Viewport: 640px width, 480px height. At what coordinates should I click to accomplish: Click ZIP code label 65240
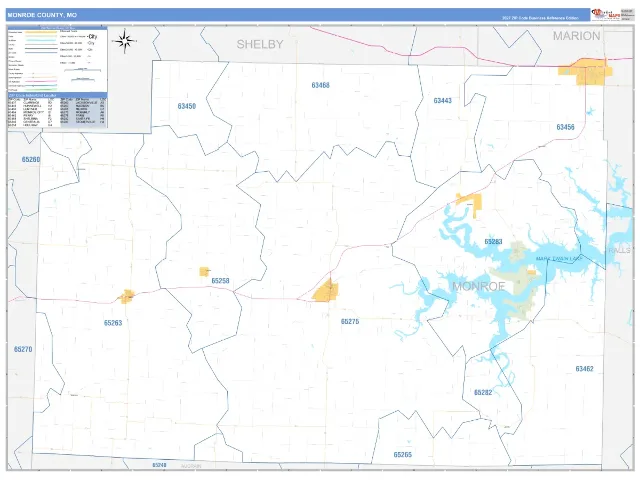coord(159,465)
